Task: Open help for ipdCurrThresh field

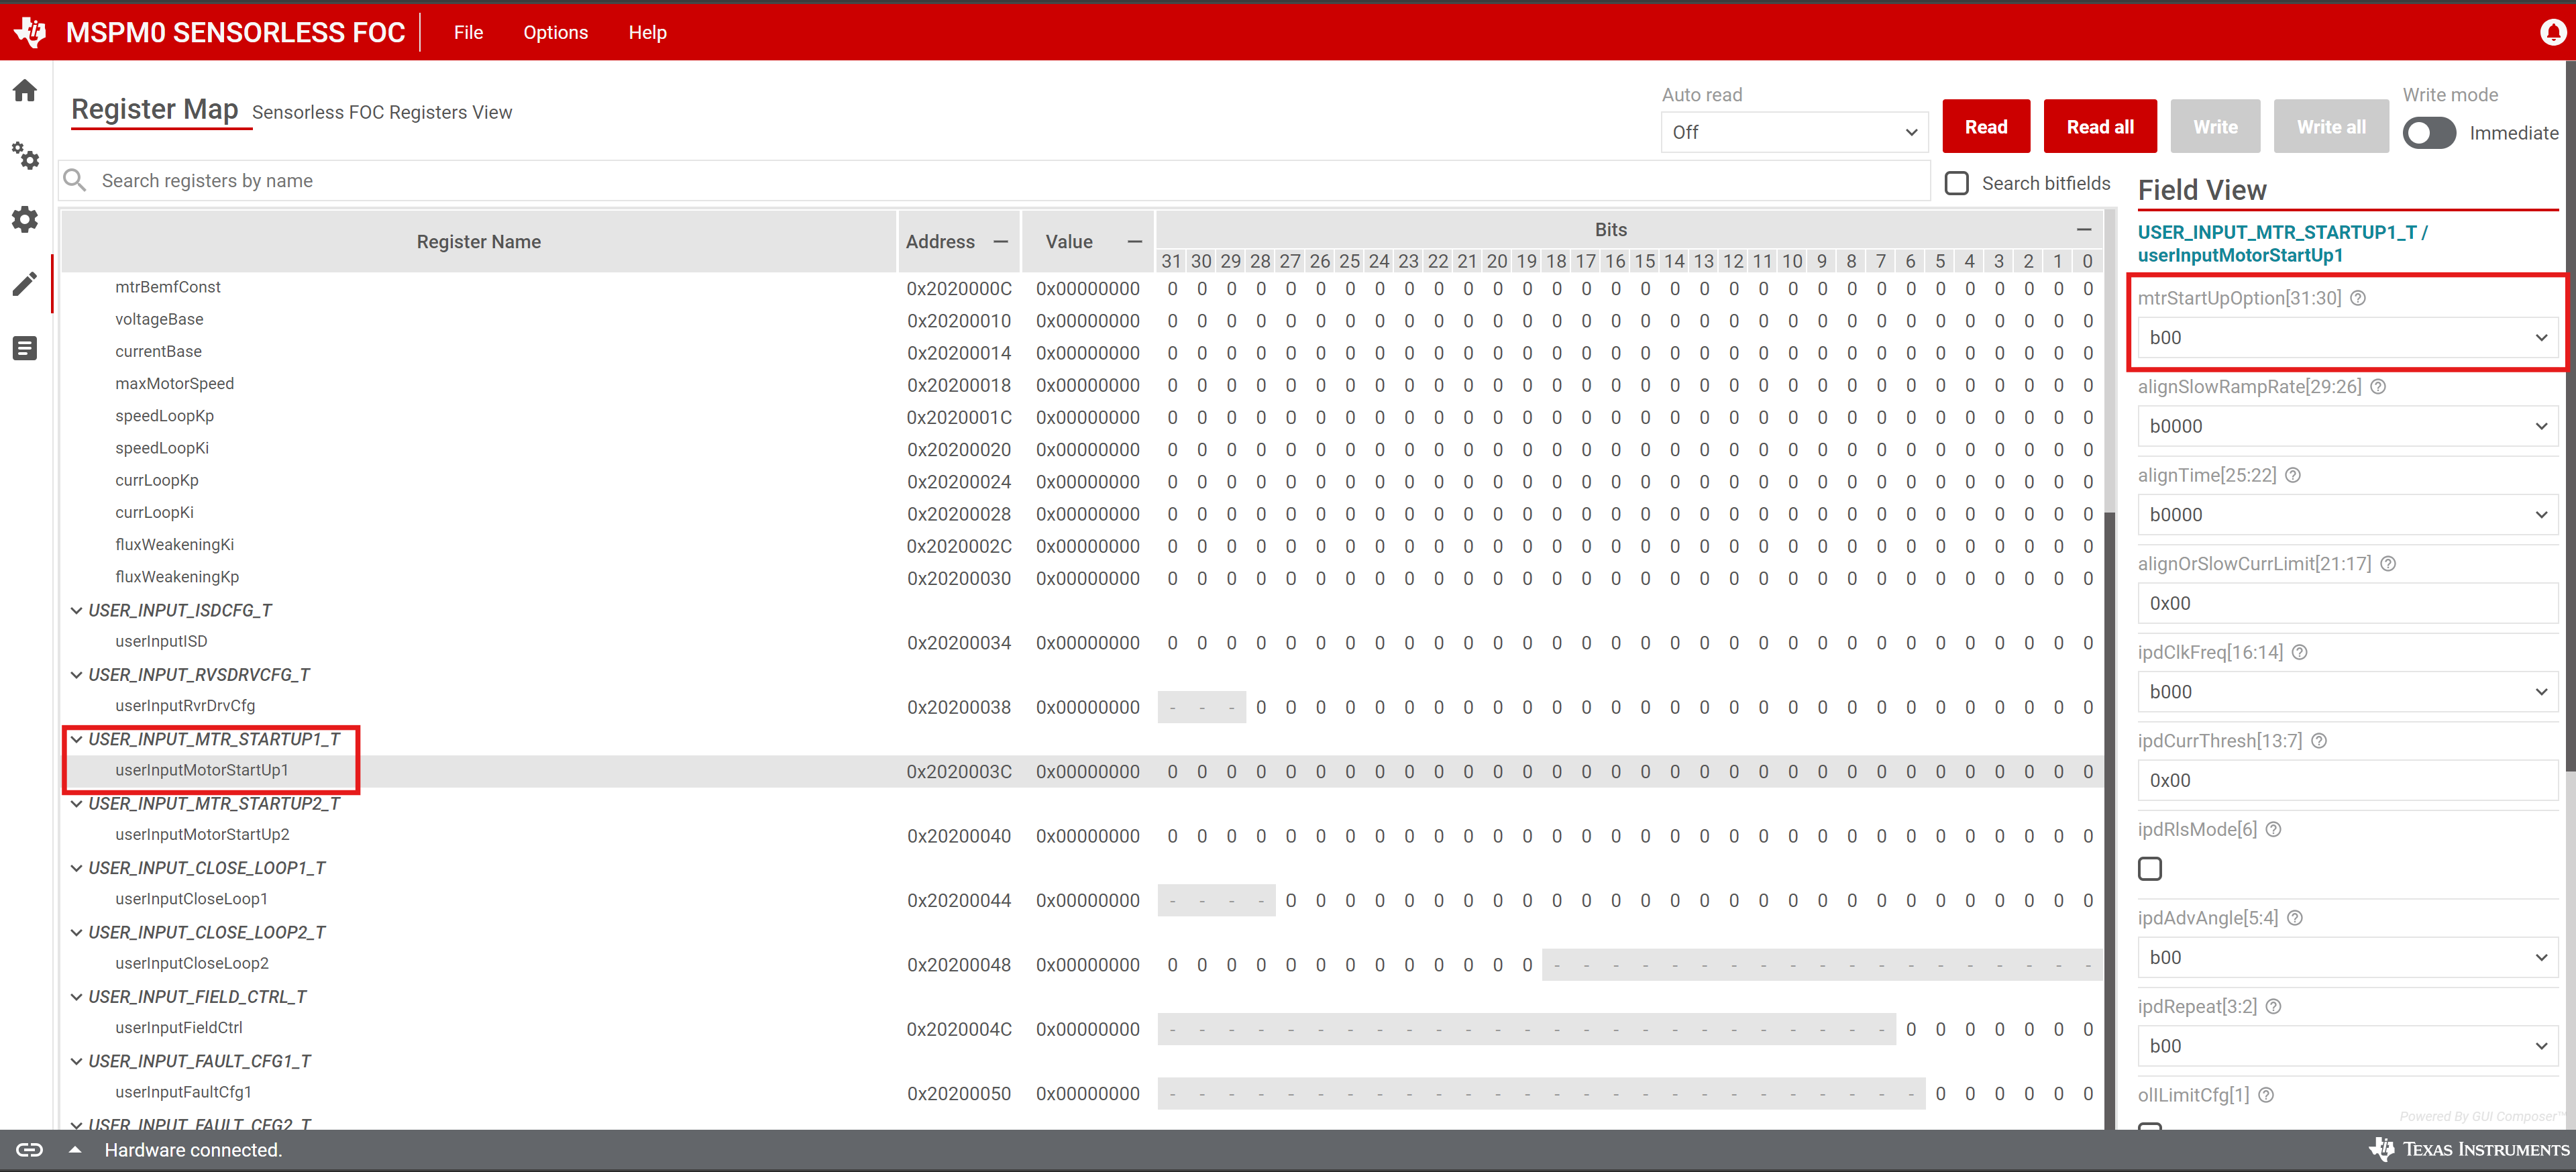Action: click(x=2319, y=741)
